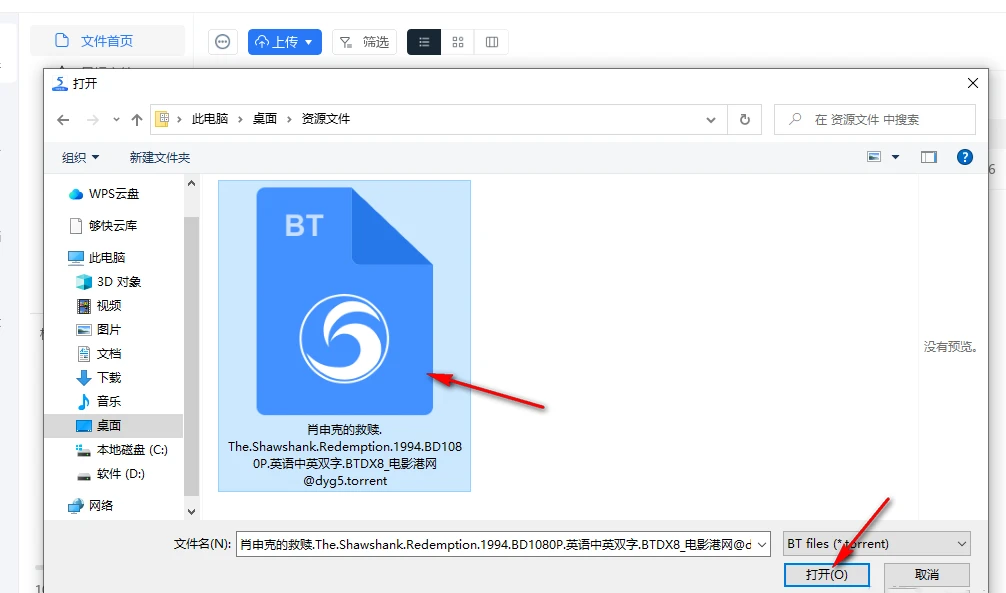Refresh the folder view

click(x=744, y=119)
